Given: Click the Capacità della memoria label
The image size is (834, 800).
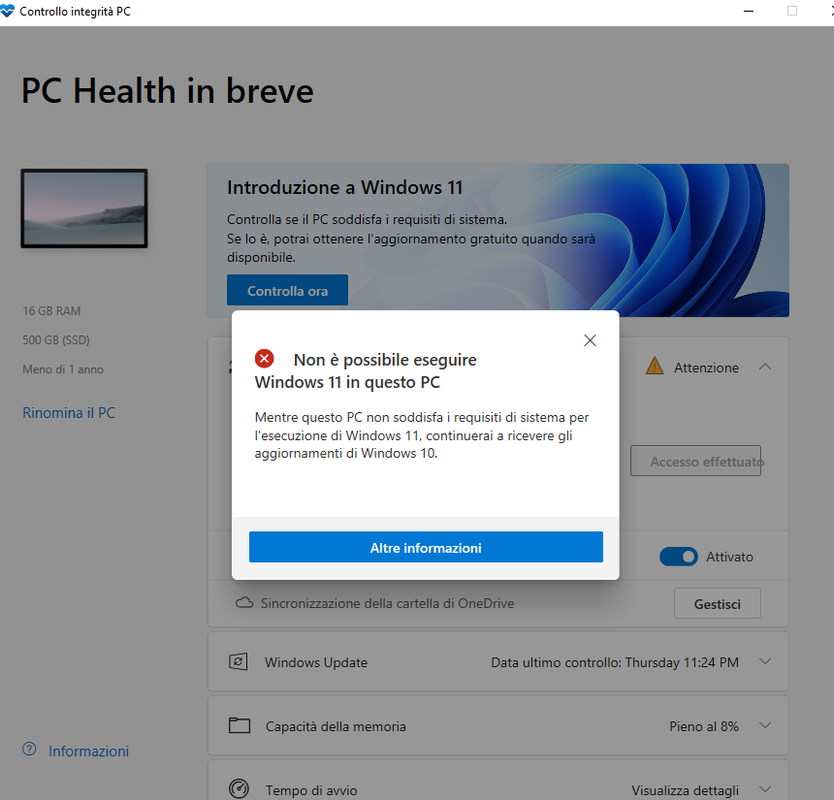Looking at the screenshot, I should point(336,726).
